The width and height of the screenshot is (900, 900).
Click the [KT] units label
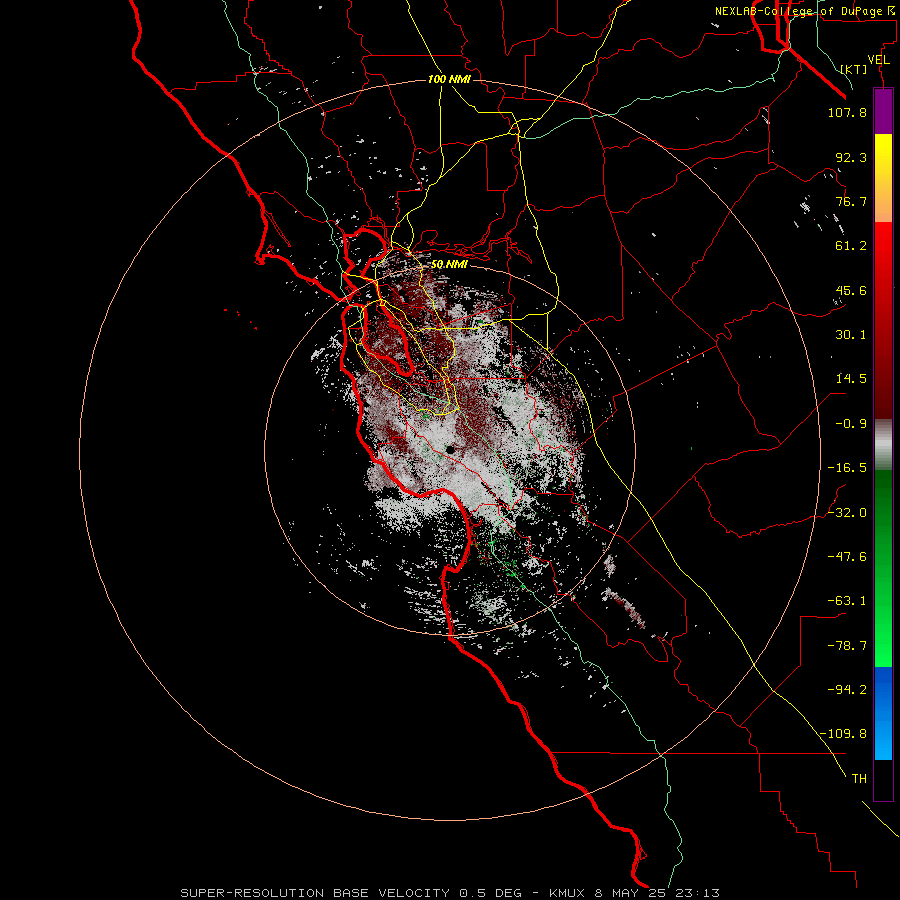pos(854,69)
